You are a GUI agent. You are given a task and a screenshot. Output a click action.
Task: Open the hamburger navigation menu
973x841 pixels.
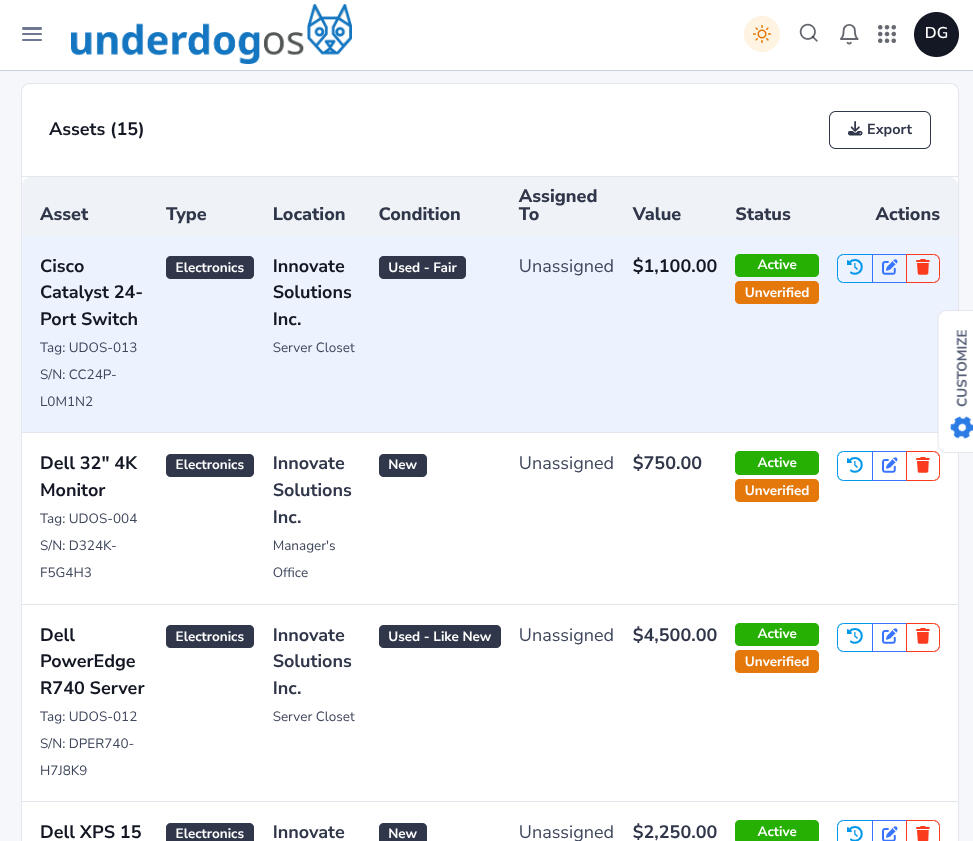click(x=32, y=34)
